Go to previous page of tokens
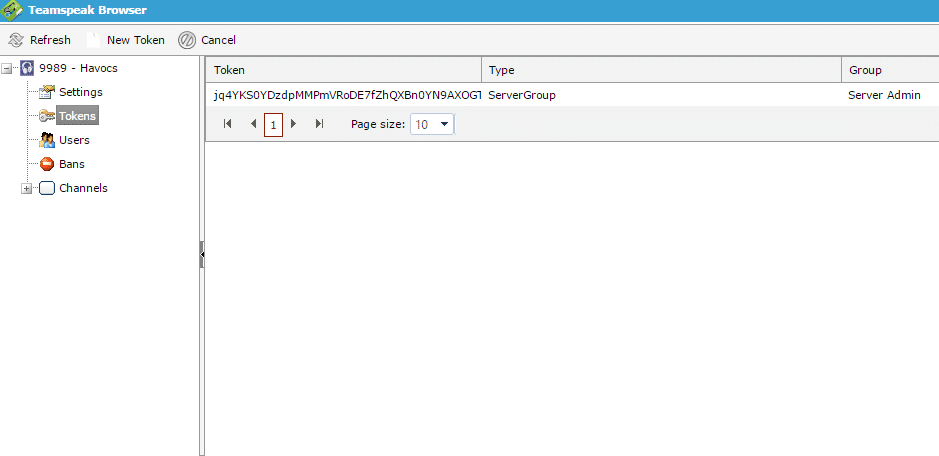The width and height of the screenshot is (939, 456). 253,124
